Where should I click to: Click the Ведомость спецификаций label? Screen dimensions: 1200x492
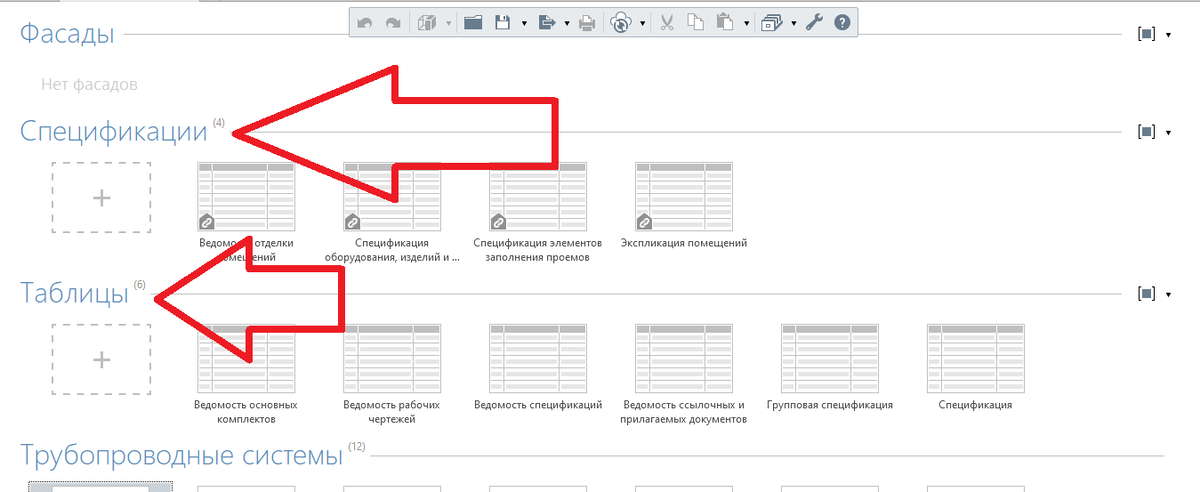538,405
